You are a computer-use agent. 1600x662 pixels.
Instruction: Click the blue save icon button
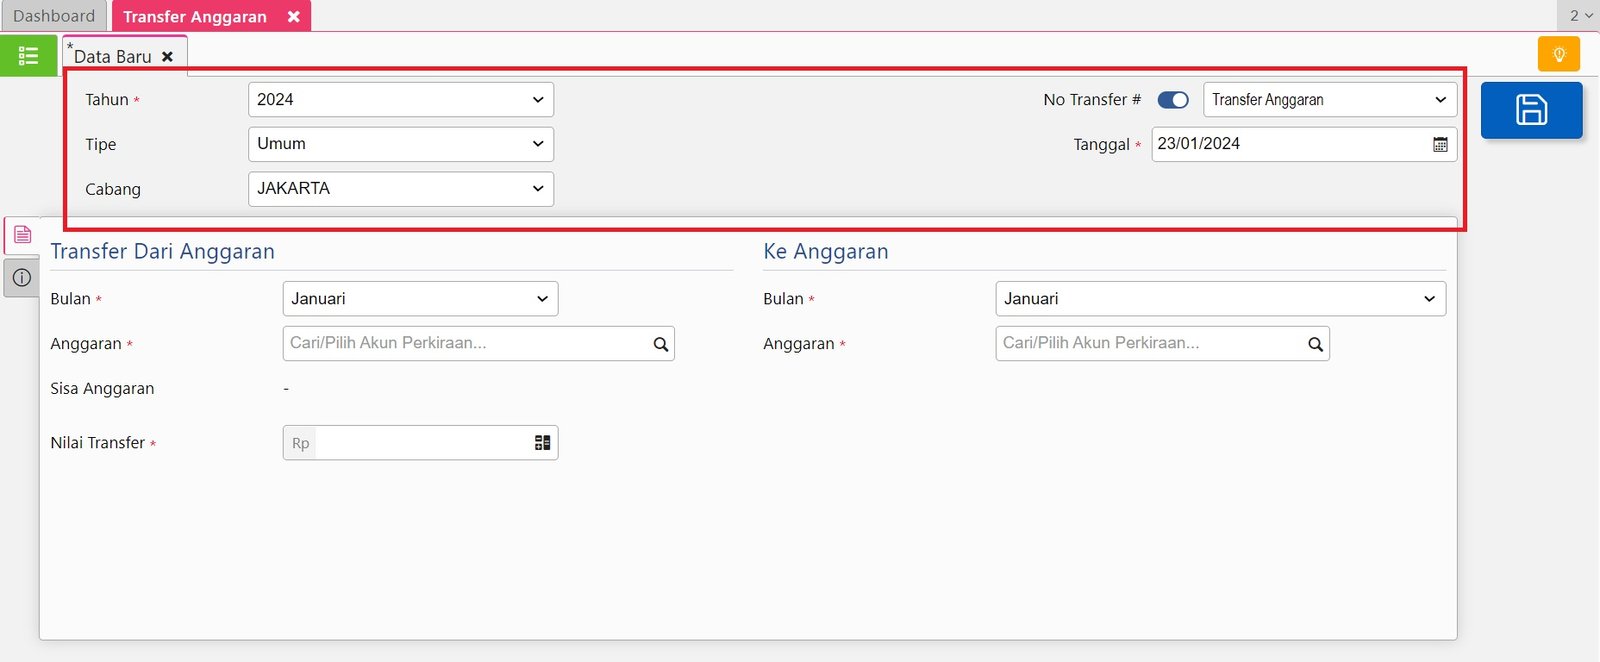[x=1531, y=110]
